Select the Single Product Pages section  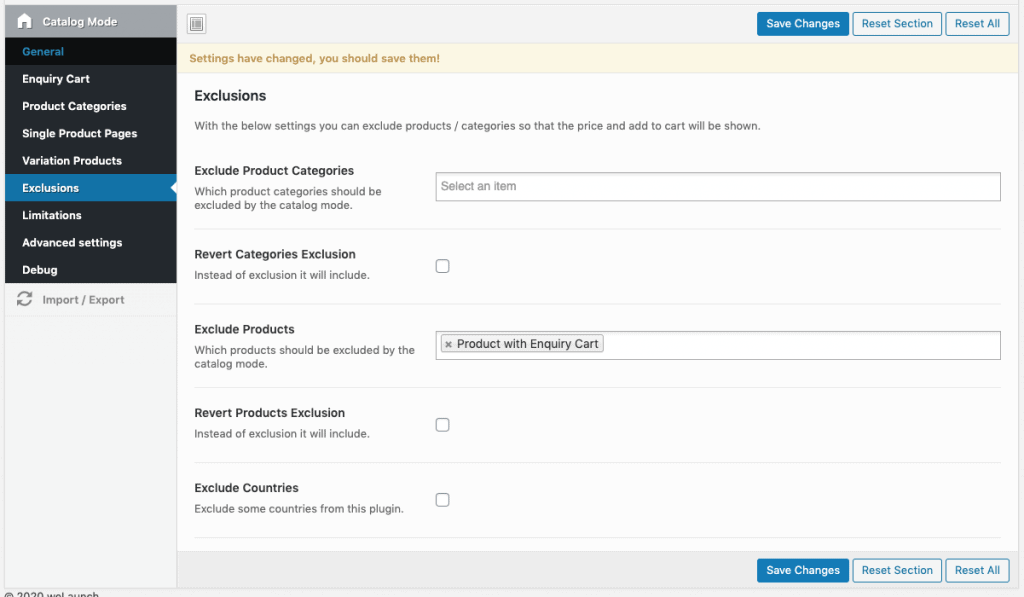pos(91,133)
